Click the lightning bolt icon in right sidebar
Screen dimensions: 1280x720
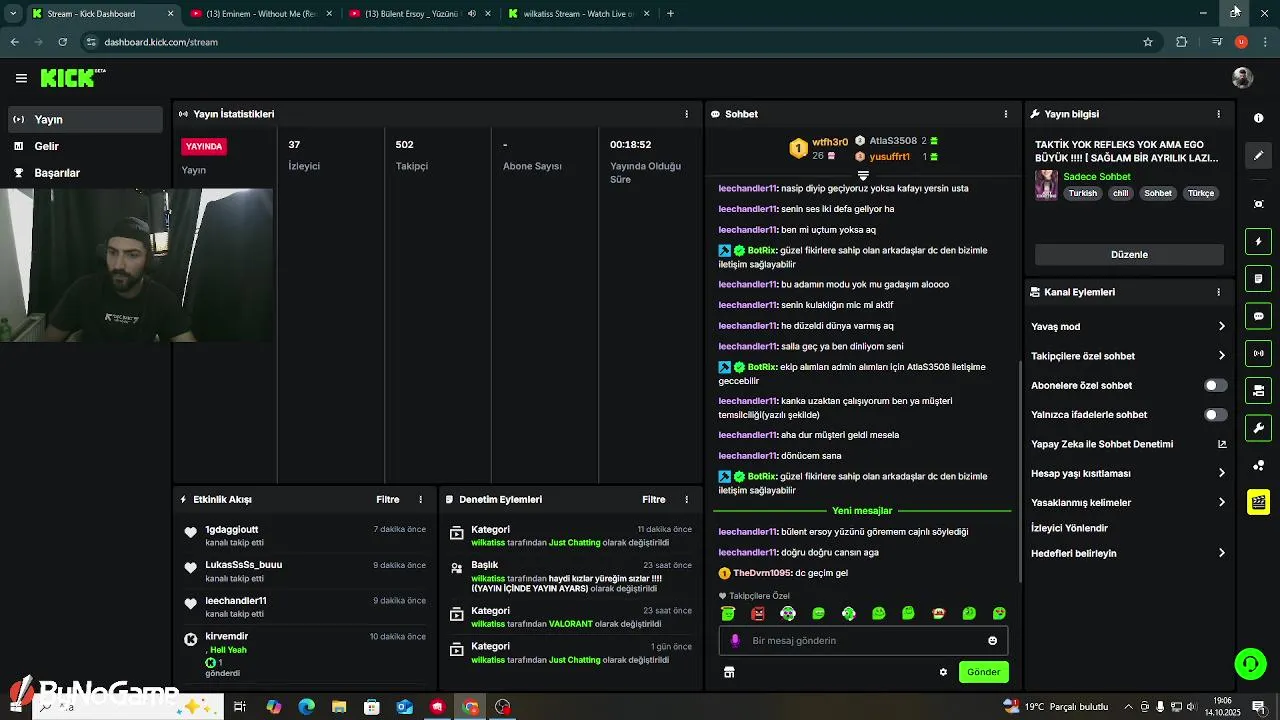coord(1258,241)
